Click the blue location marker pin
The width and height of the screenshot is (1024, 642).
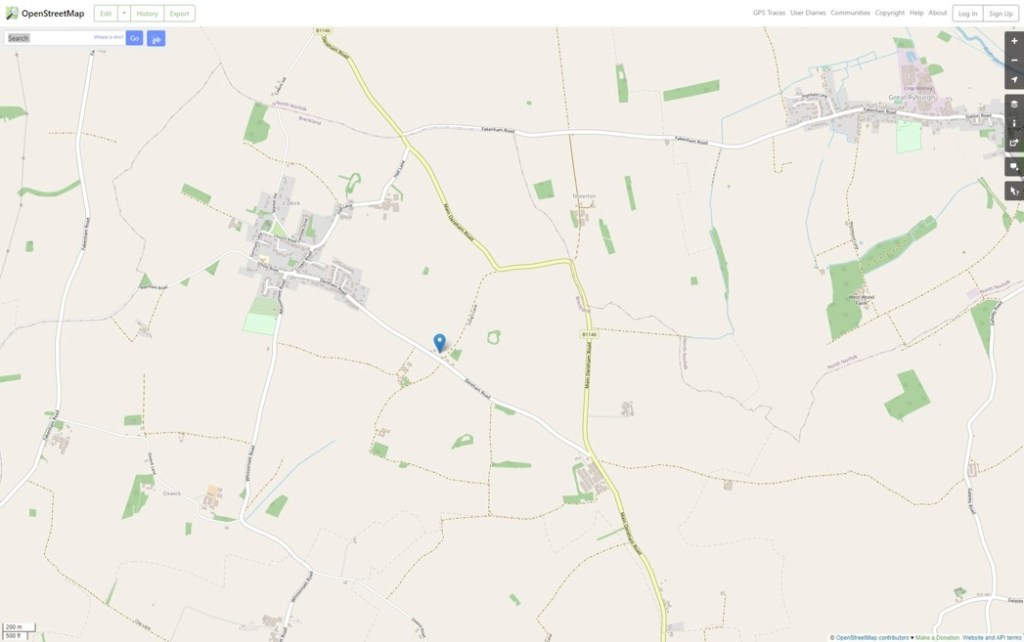[x=440, y=343]
